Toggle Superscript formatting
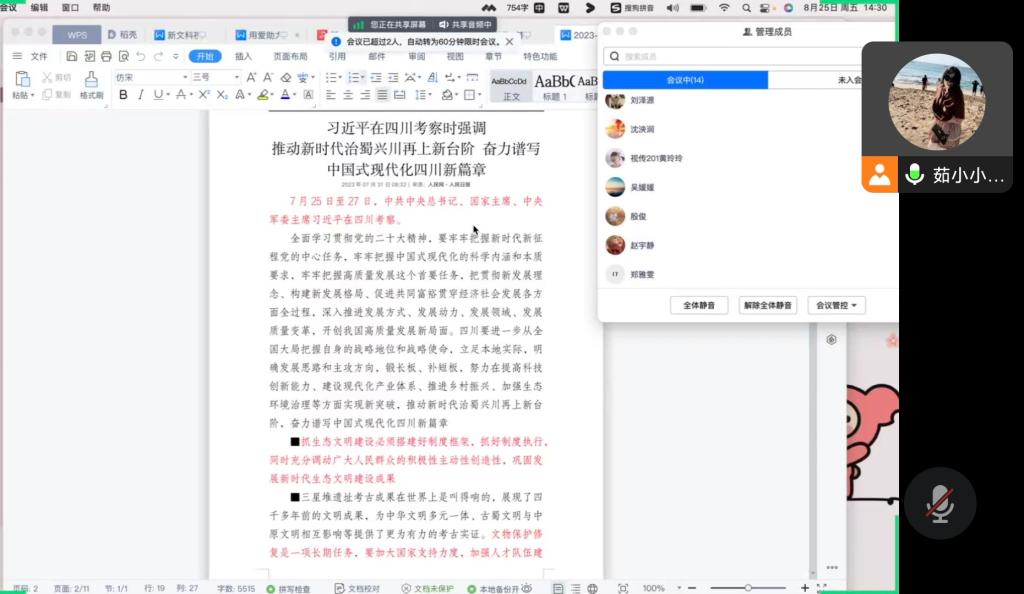 [204, 95]
